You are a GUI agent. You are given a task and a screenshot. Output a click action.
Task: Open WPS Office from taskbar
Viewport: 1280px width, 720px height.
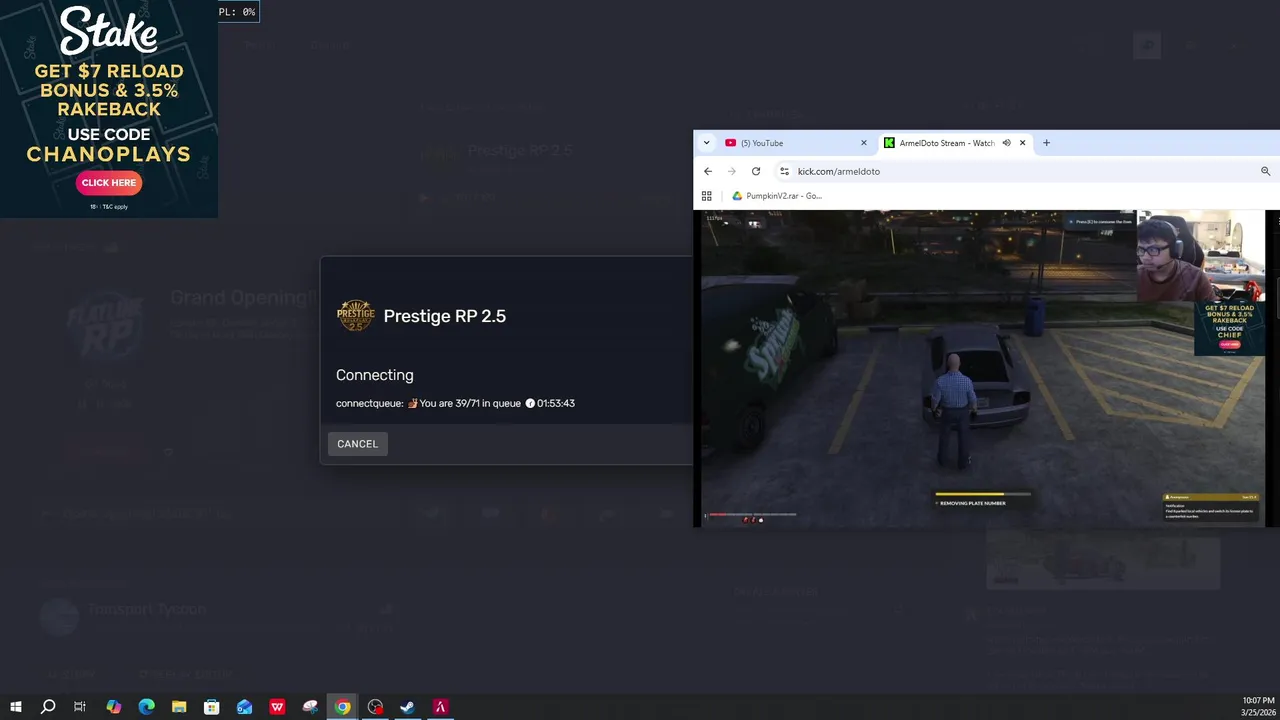pyautogui.click(x=277, y=707)
